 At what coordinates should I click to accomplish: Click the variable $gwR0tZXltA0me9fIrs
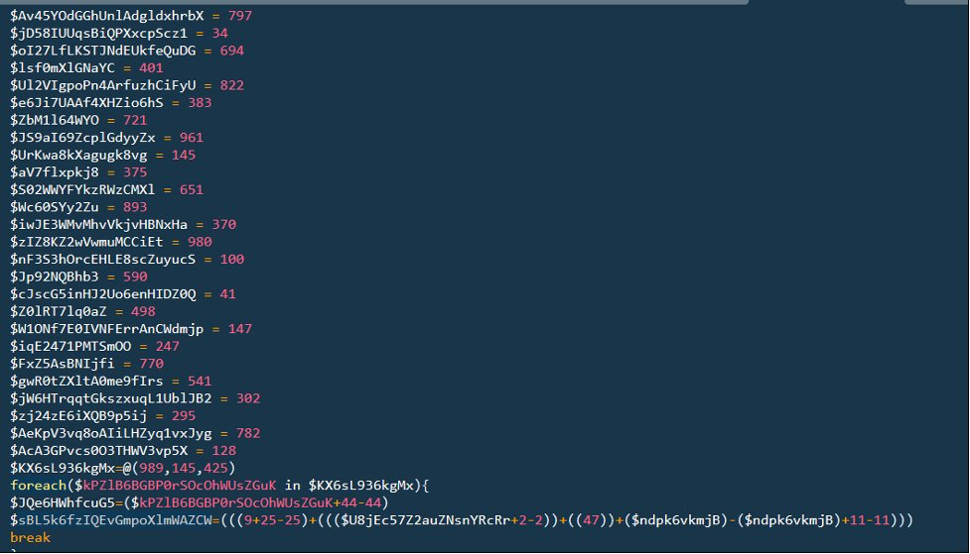(87, 380)
